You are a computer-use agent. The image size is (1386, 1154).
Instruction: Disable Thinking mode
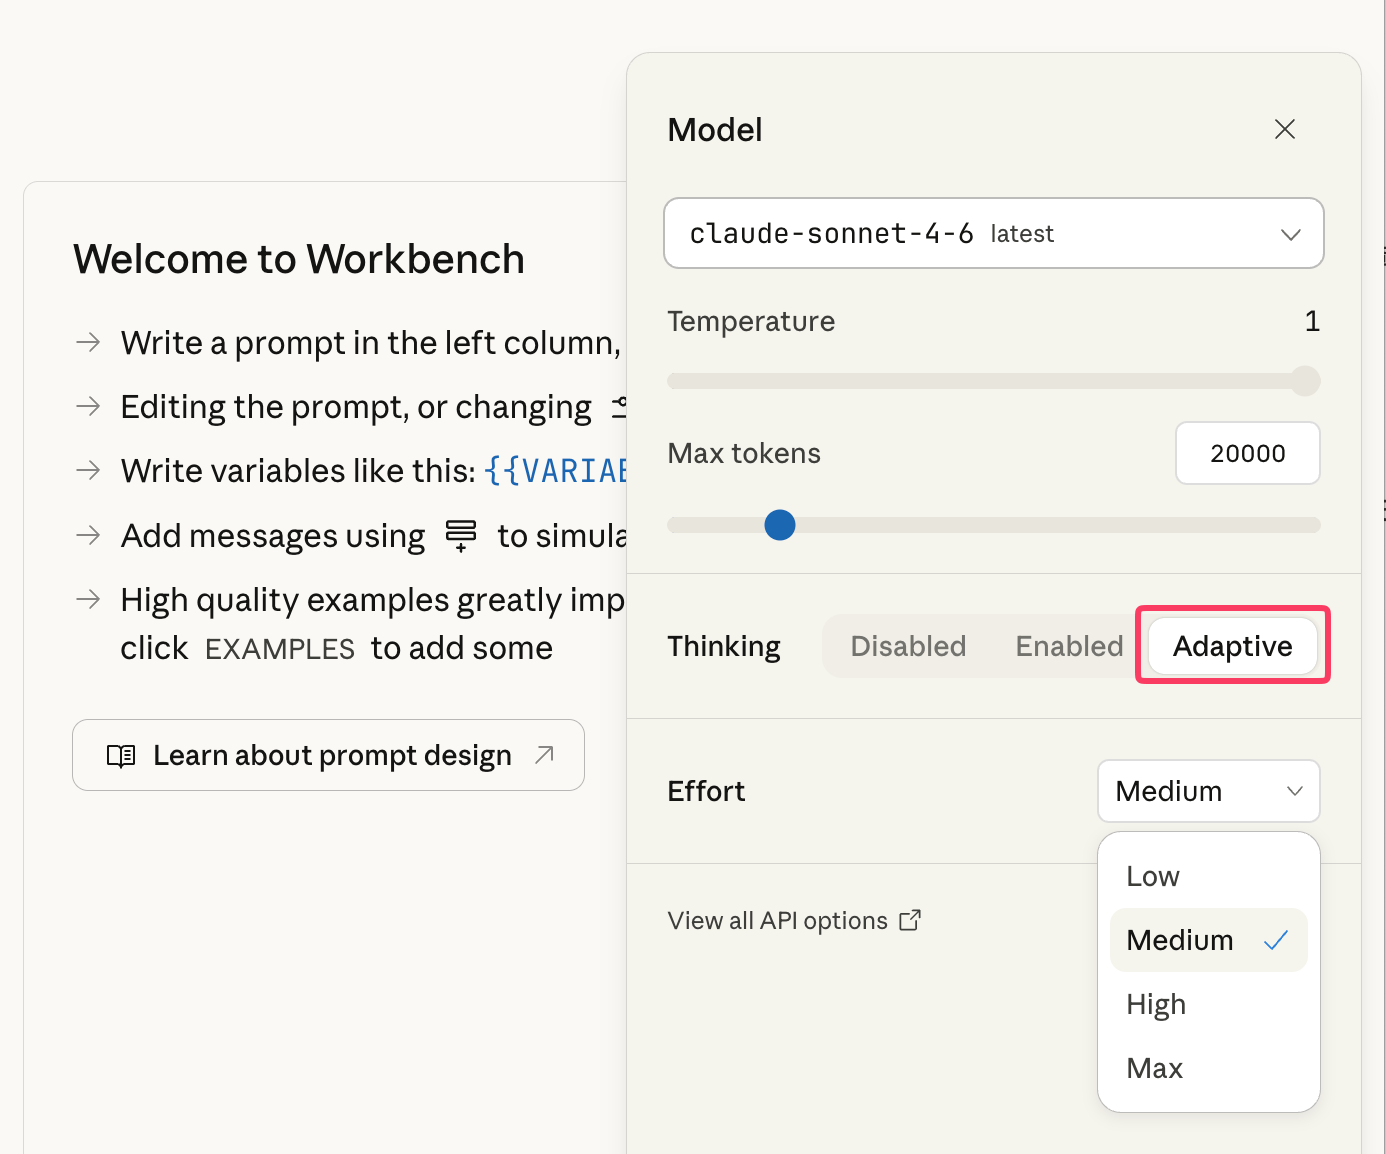(908, 646)
